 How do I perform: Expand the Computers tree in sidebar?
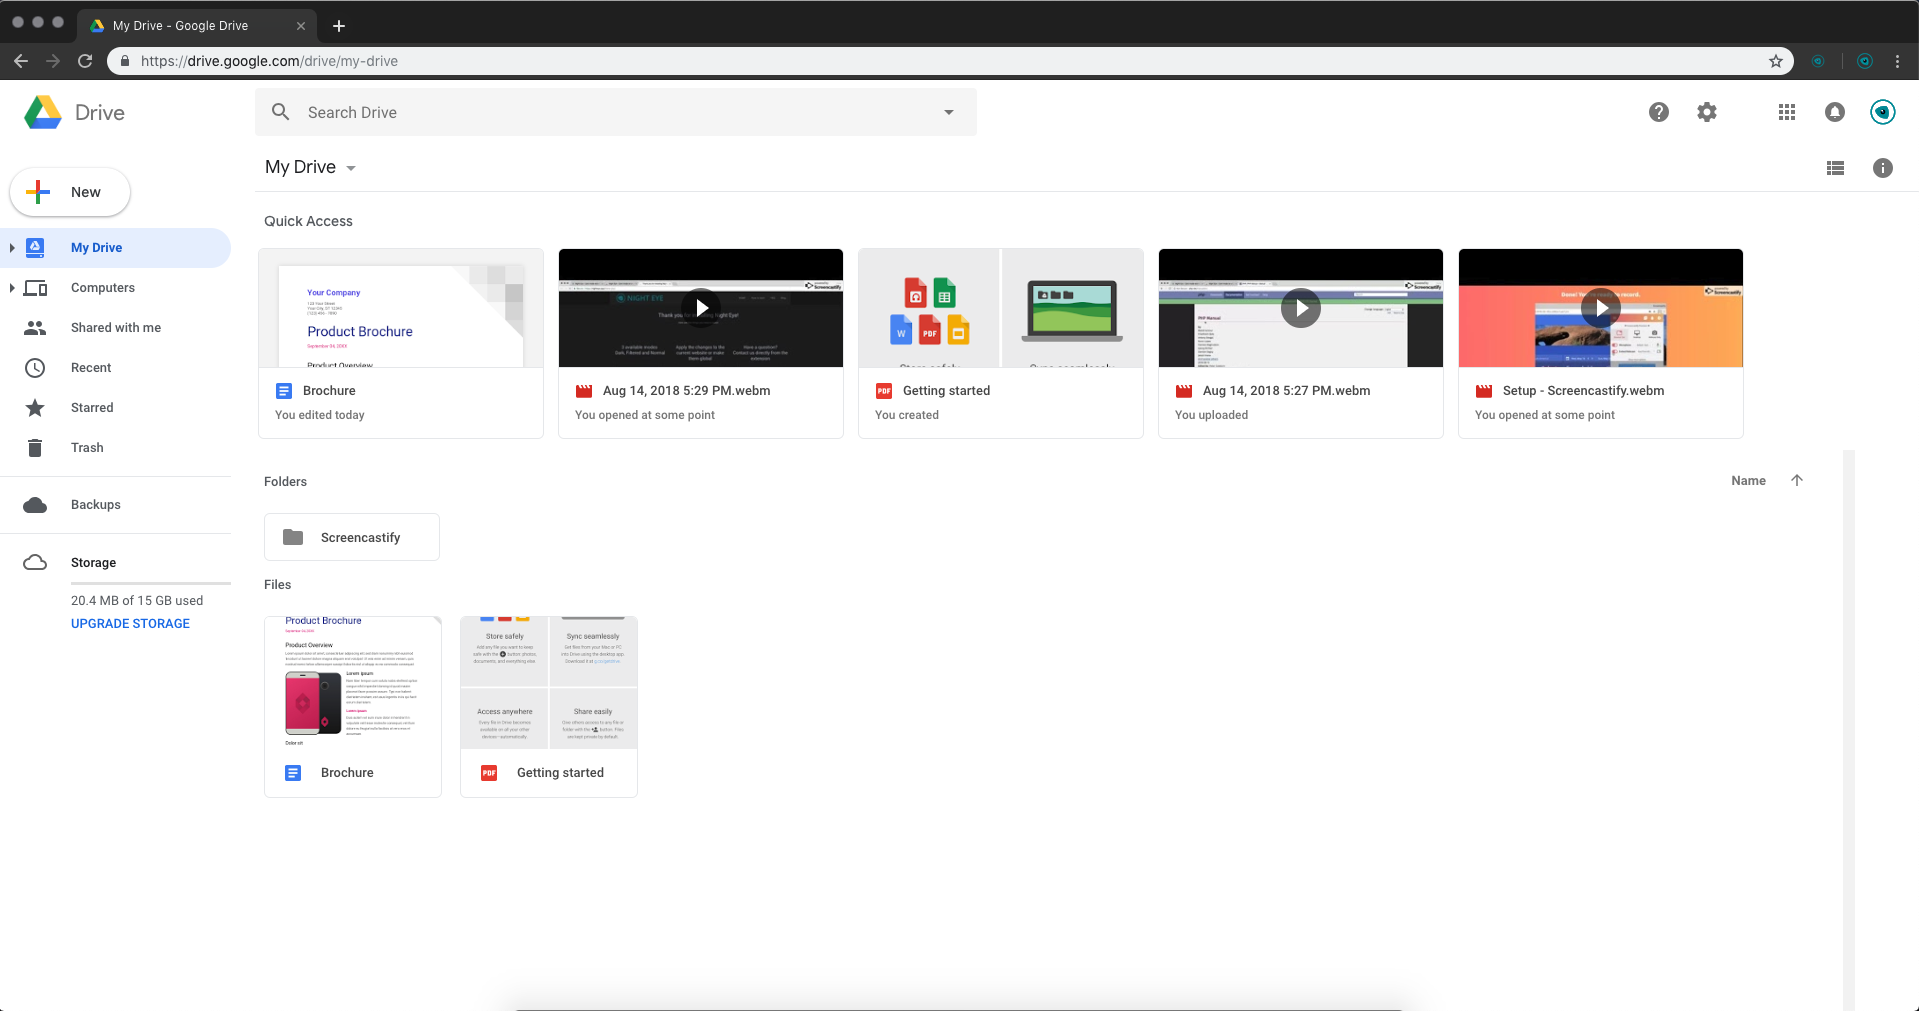pos(12,287)
